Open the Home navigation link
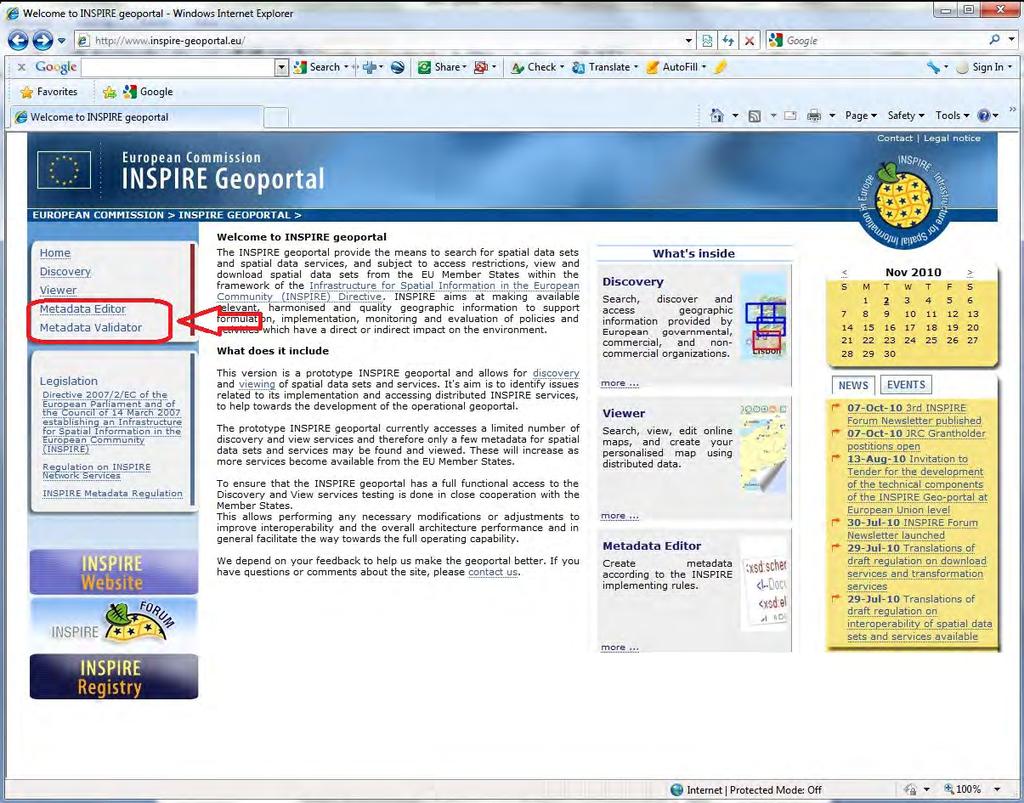 click(55, 253)
